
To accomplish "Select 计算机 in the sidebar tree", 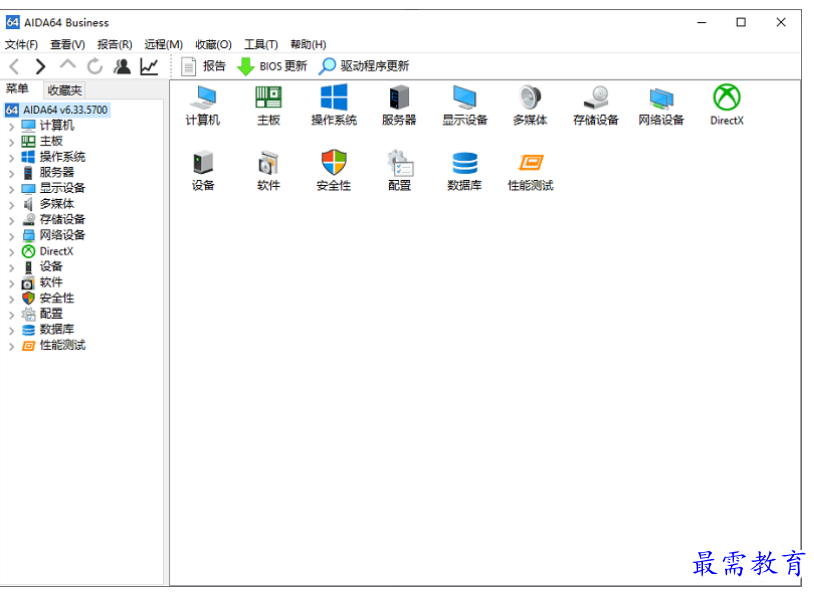I will [57, 126].
